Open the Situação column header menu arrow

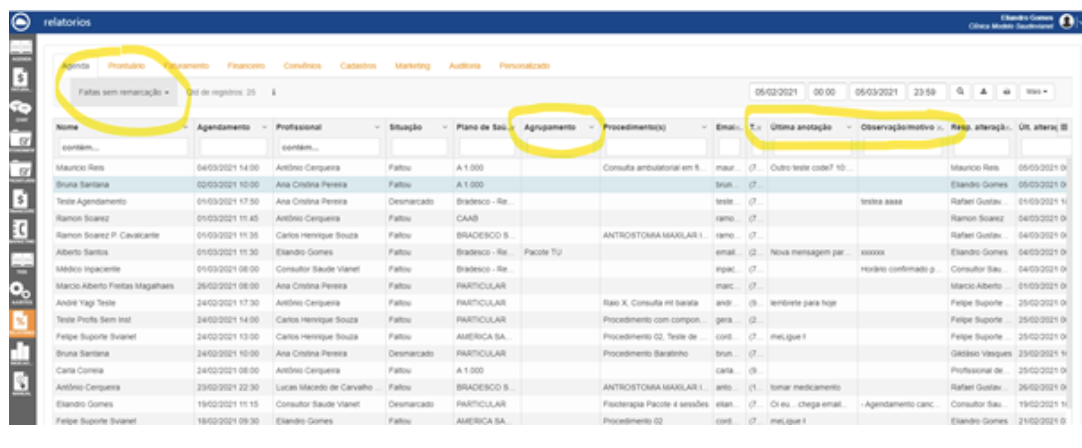[x=444, y=128]
